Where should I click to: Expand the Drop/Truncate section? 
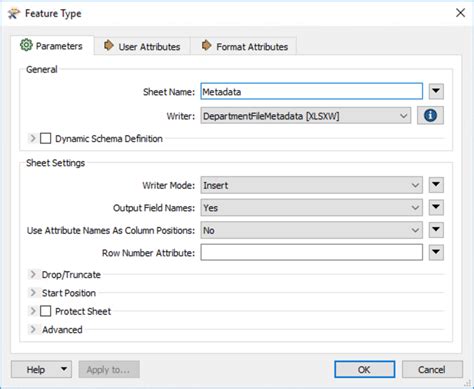coord(33,274)
